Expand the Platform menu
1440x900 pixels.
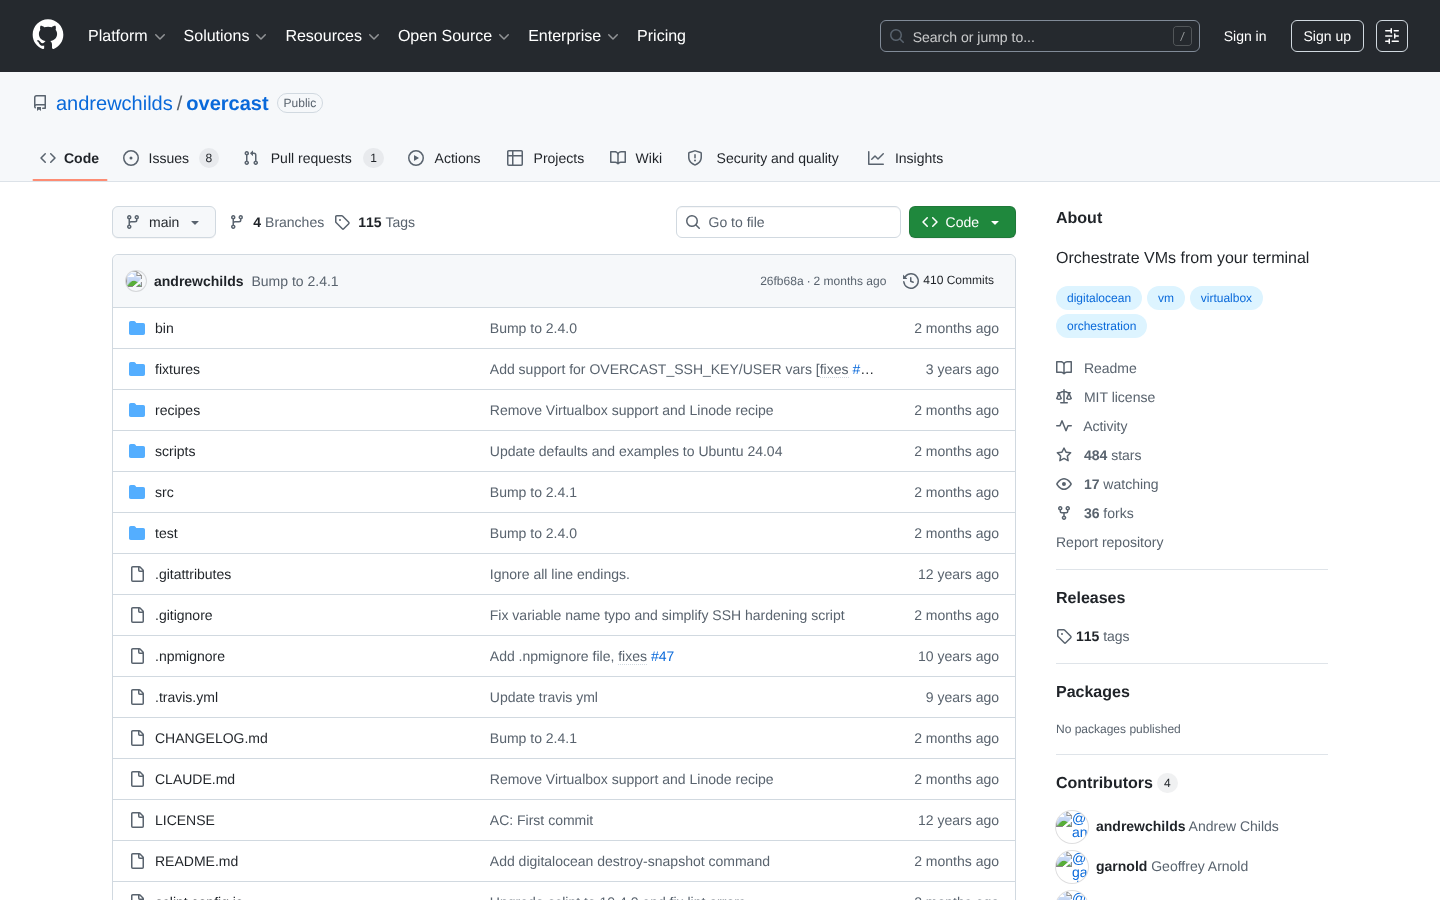click(x=126, y=36)
